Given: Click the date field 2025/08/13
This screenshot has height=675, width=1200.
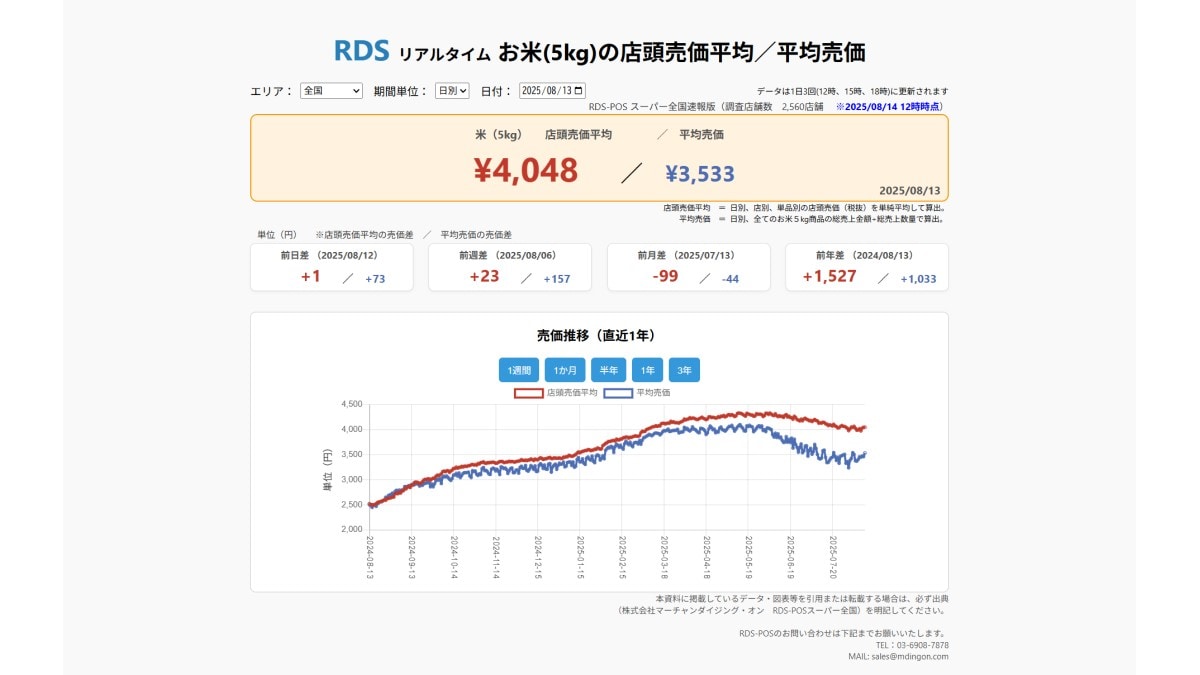Looking at the screenshot, I should click(552, 90).
